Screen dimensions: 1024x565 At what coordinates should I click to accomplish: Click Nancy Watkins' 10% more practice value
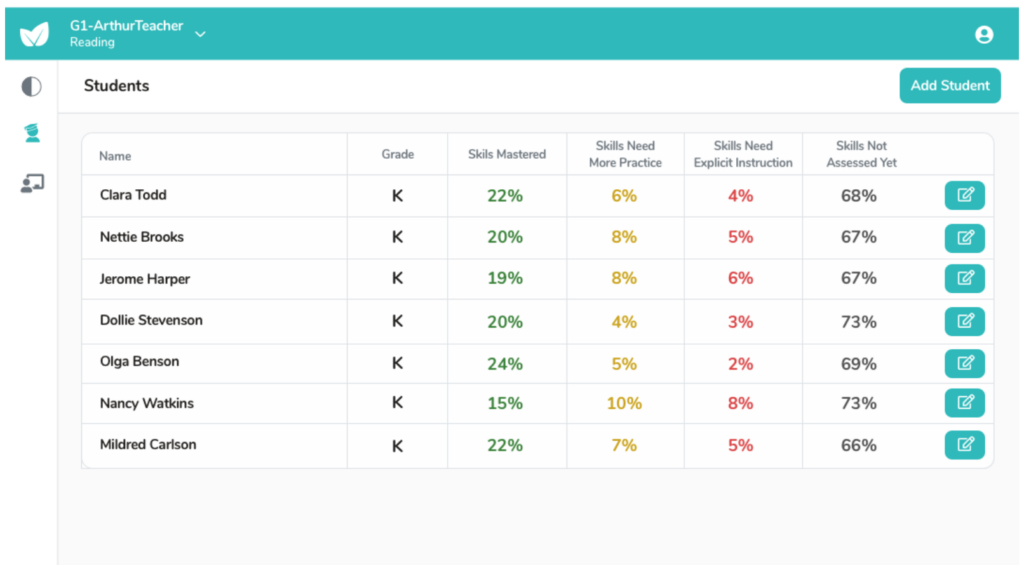[x=624, y=404]
